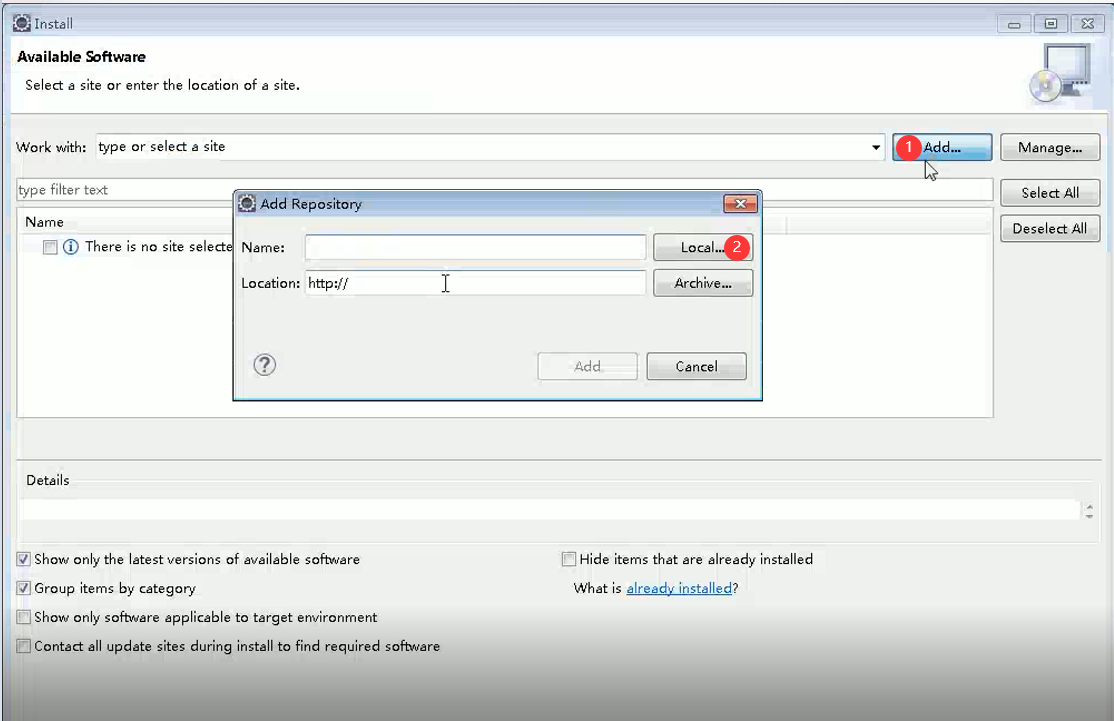Click the Add Repository dialog title icon
The height and width of the screenshot is (721, 1114).
click(247, 204)
